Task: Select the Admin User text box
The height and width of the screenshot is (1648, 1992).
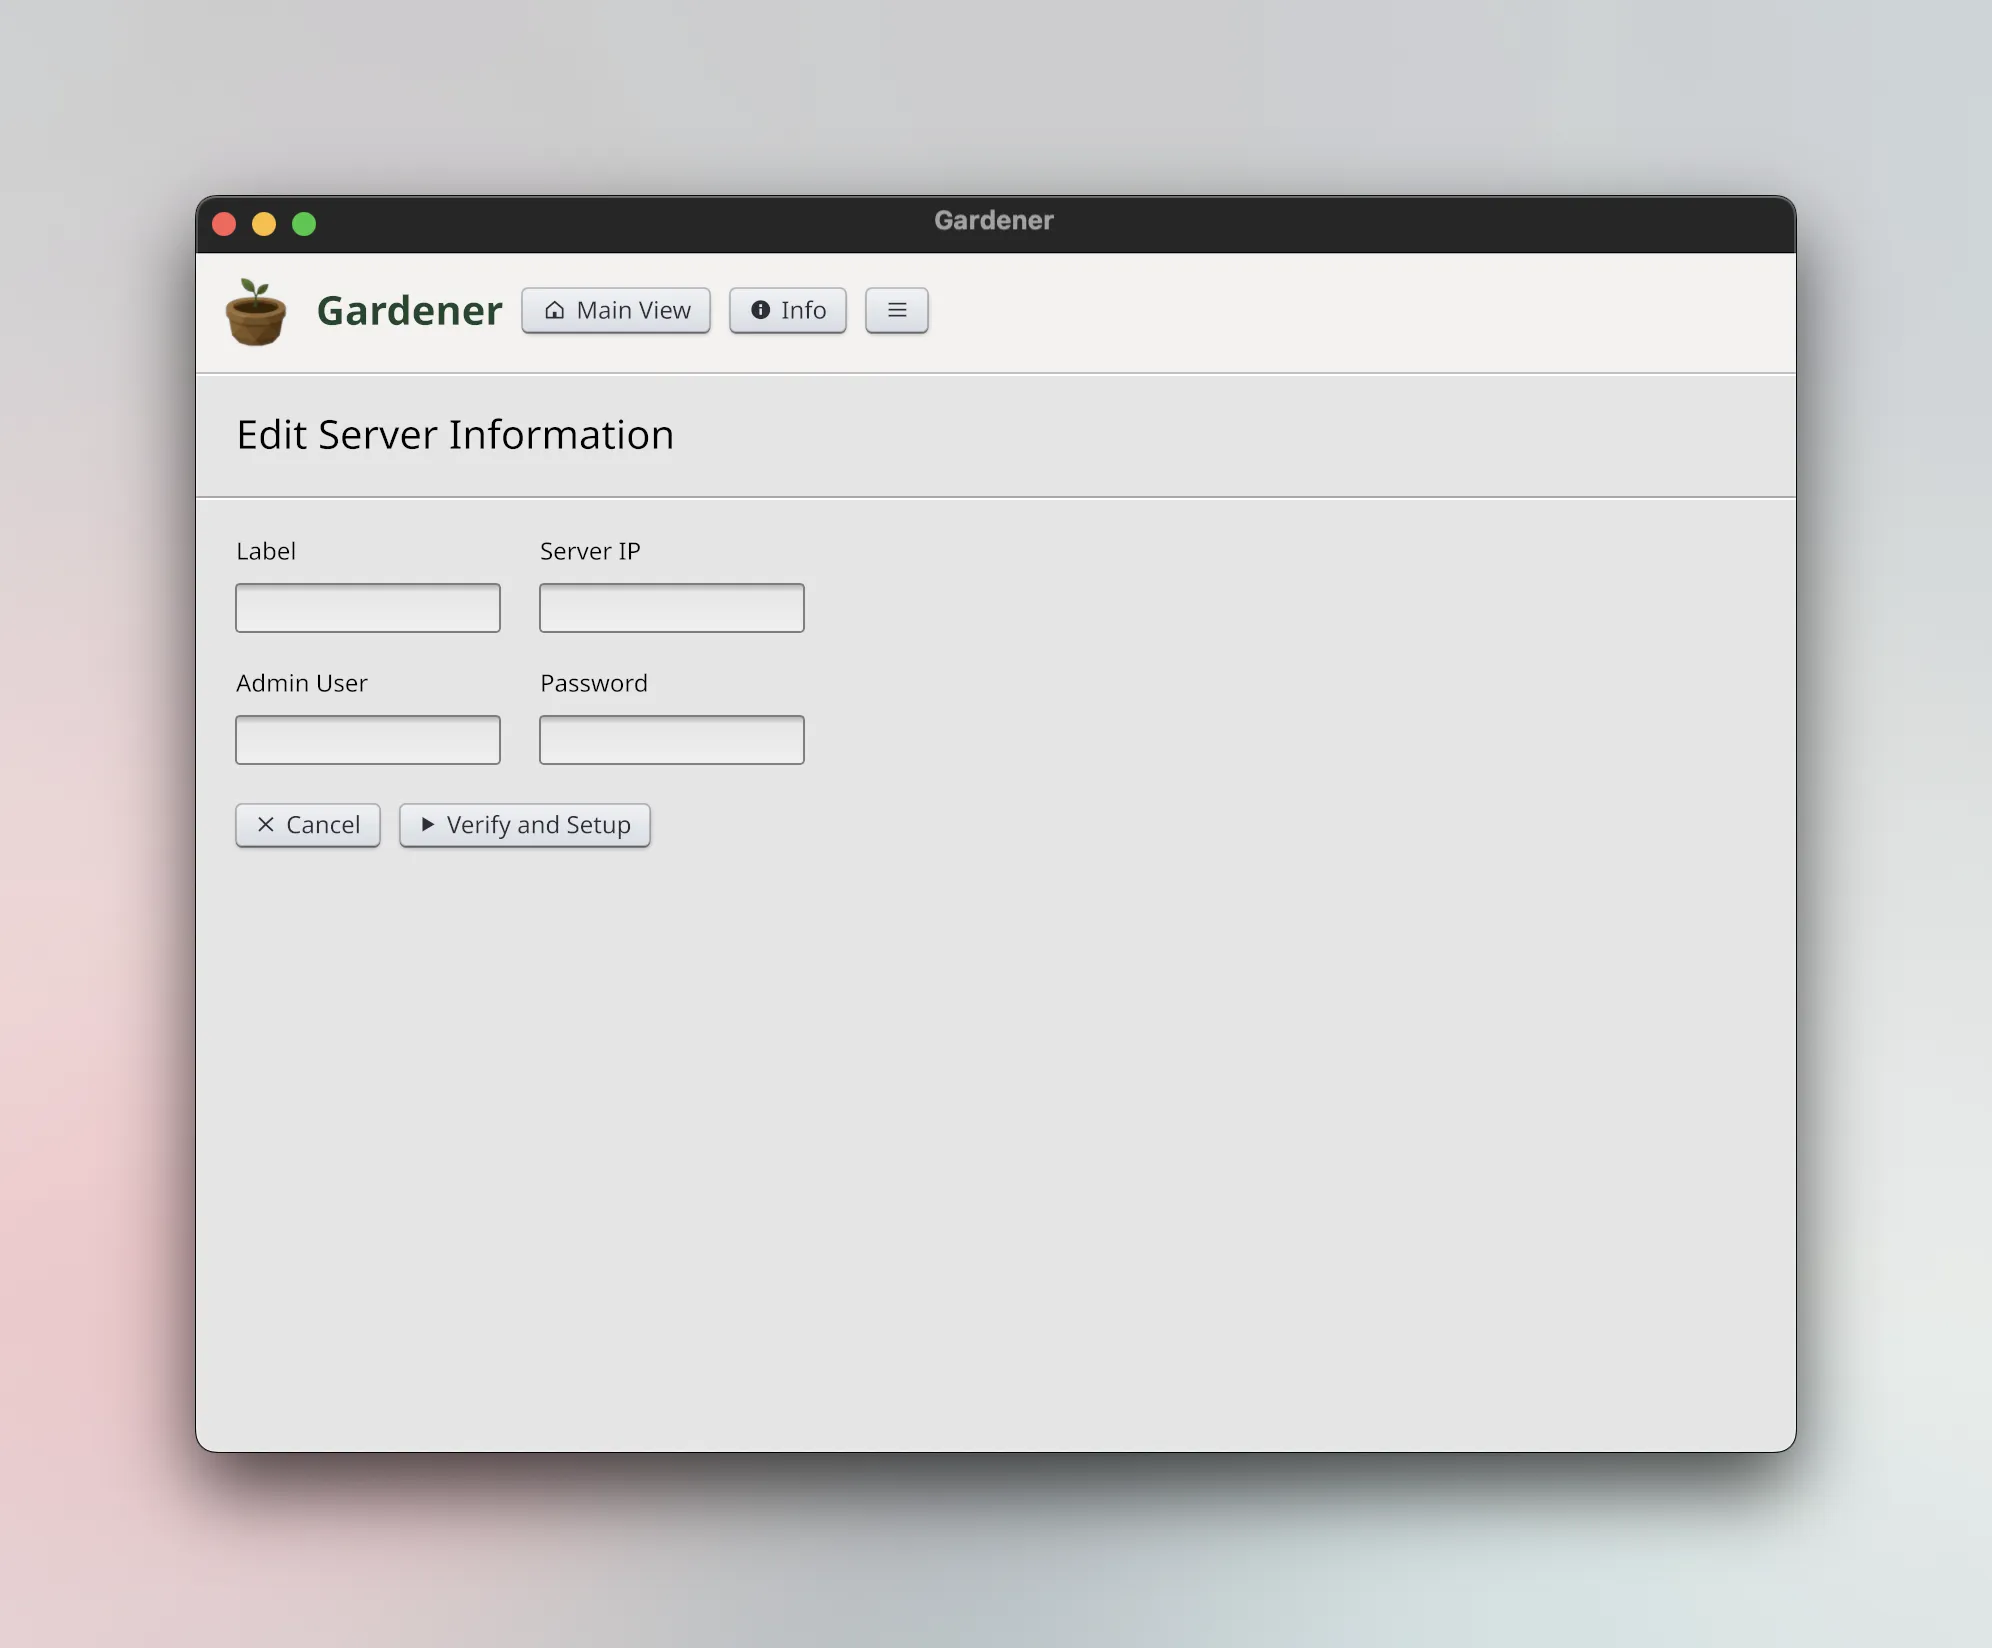Action: pyautogui.click(x=368, y=740)
